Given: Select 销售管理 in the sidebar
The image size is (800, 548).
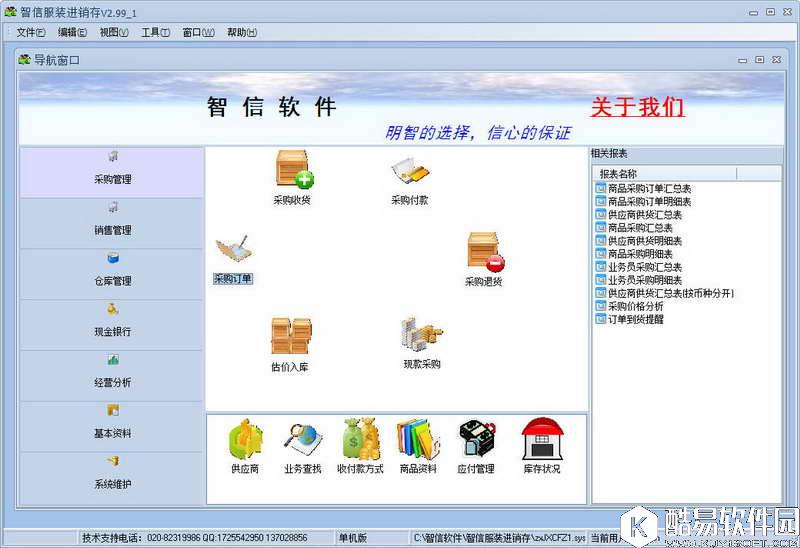Looking at the screenshot, I should coord(112,223).
